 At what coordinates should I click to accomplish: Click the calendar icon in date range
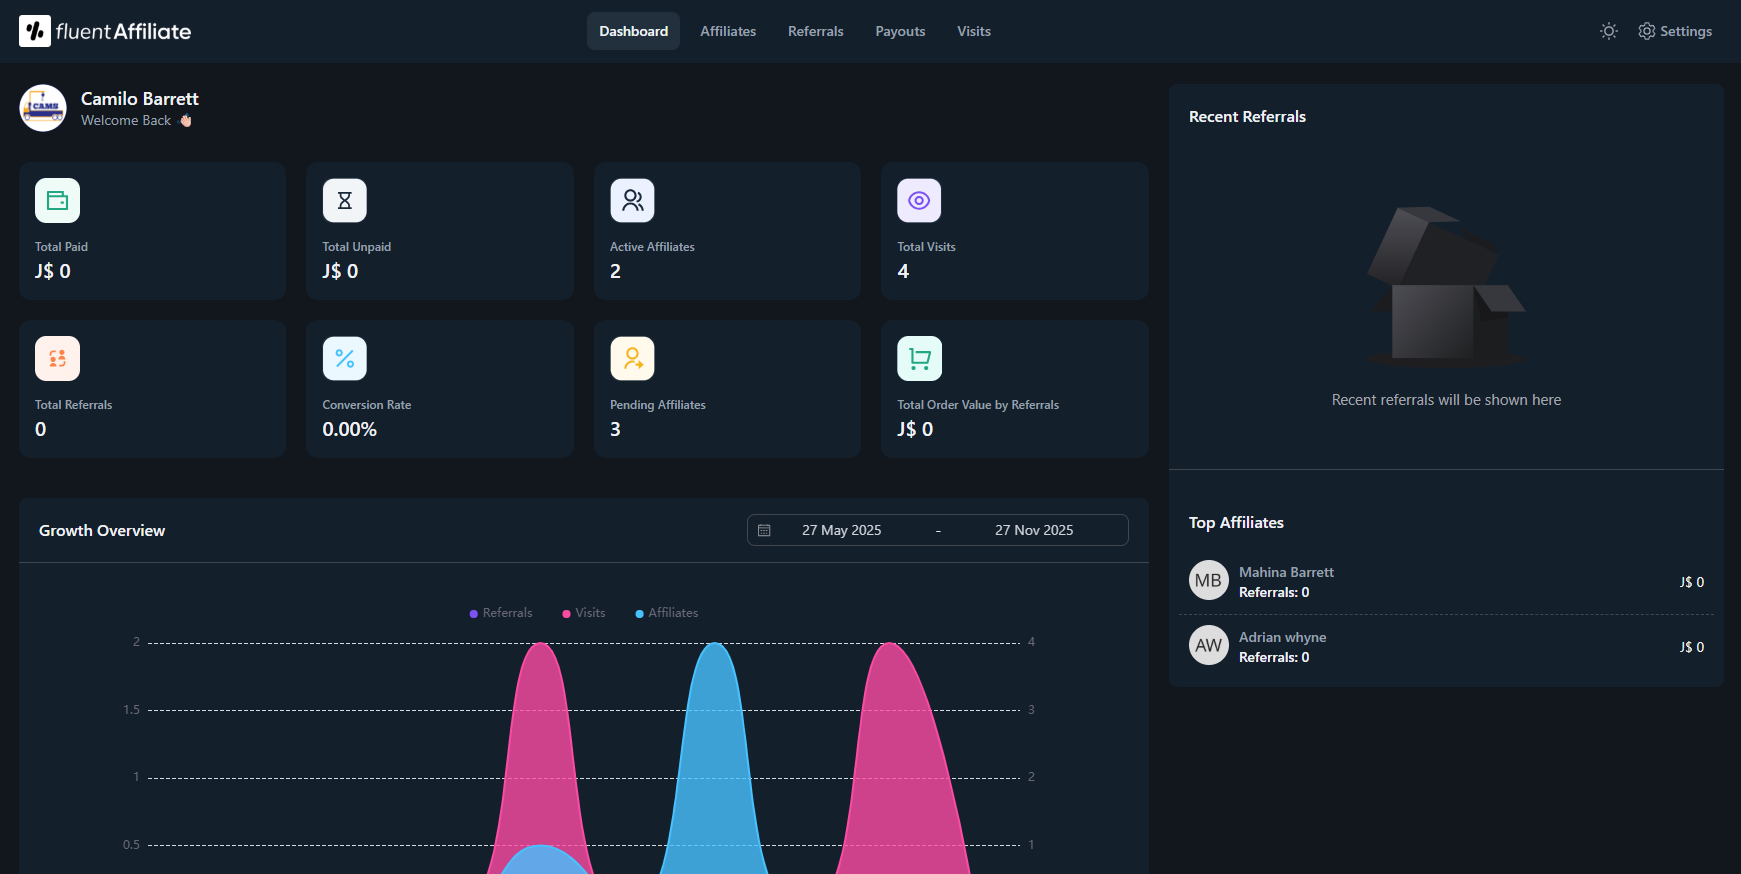[x=764, y=530]
